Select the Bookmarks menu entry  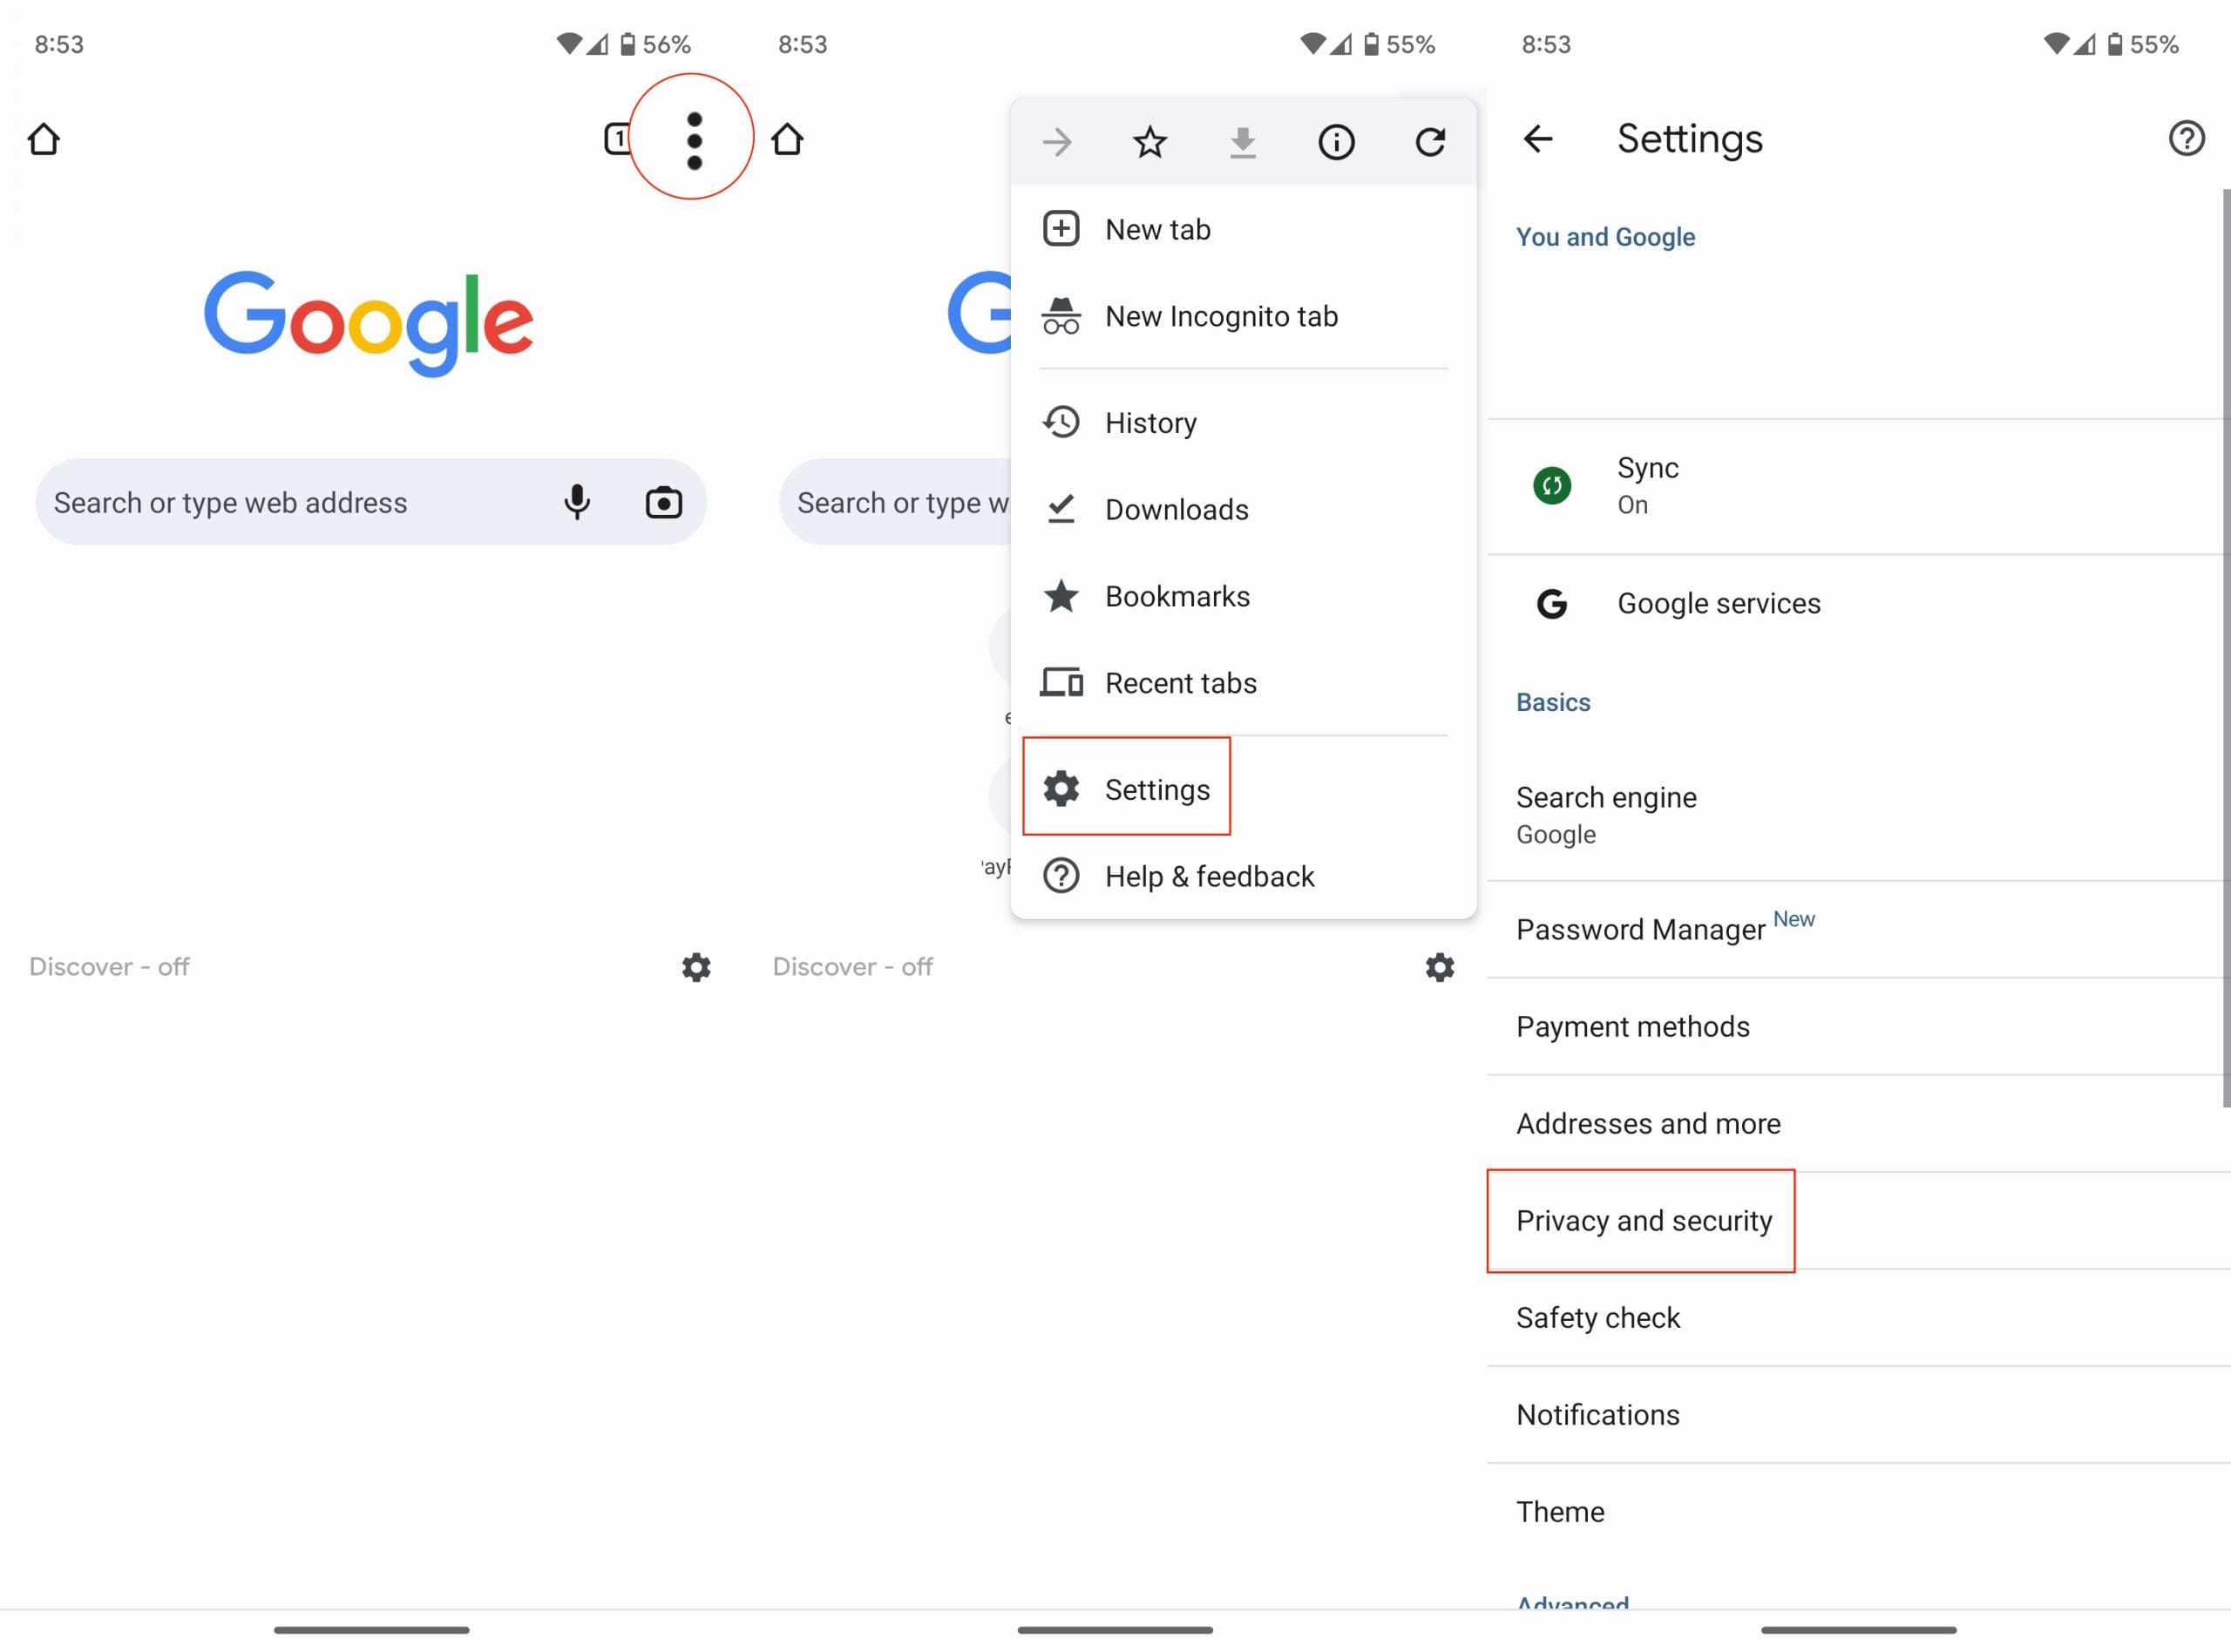[1177, 595]
